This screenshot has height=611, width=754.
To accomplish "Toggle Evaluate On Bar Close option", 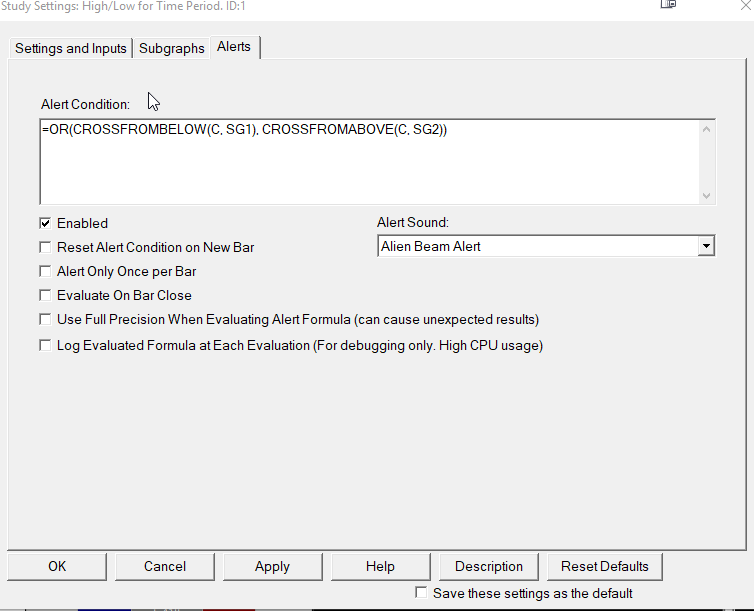I will coord(45,295).
